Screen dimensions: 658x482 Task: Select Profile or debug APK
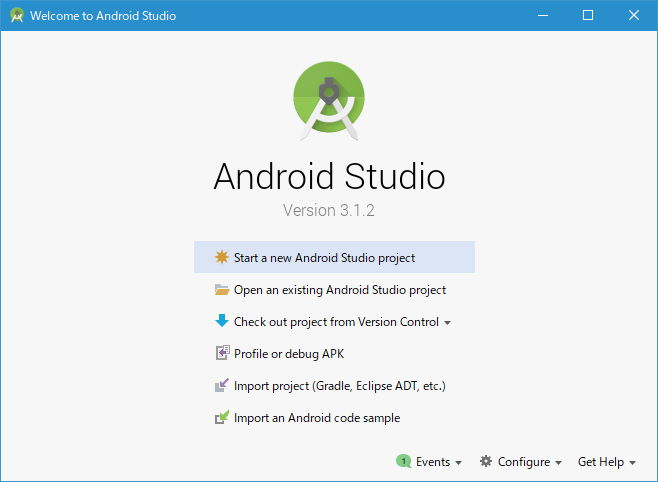(x=334, y=354)
